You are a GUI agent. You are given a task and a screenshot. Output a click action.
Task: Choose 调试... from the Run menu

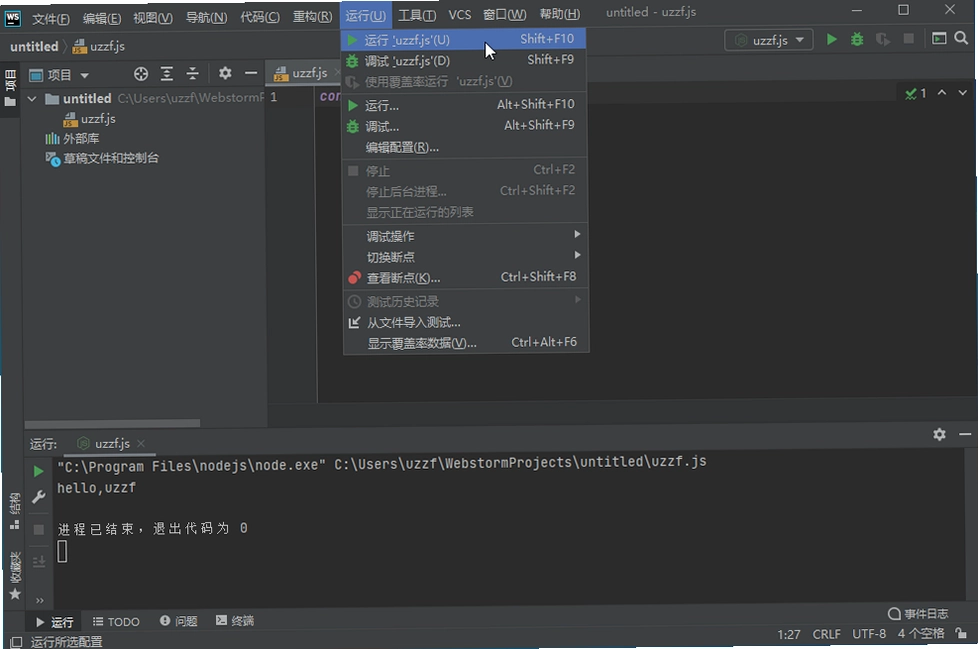point(464,126)
